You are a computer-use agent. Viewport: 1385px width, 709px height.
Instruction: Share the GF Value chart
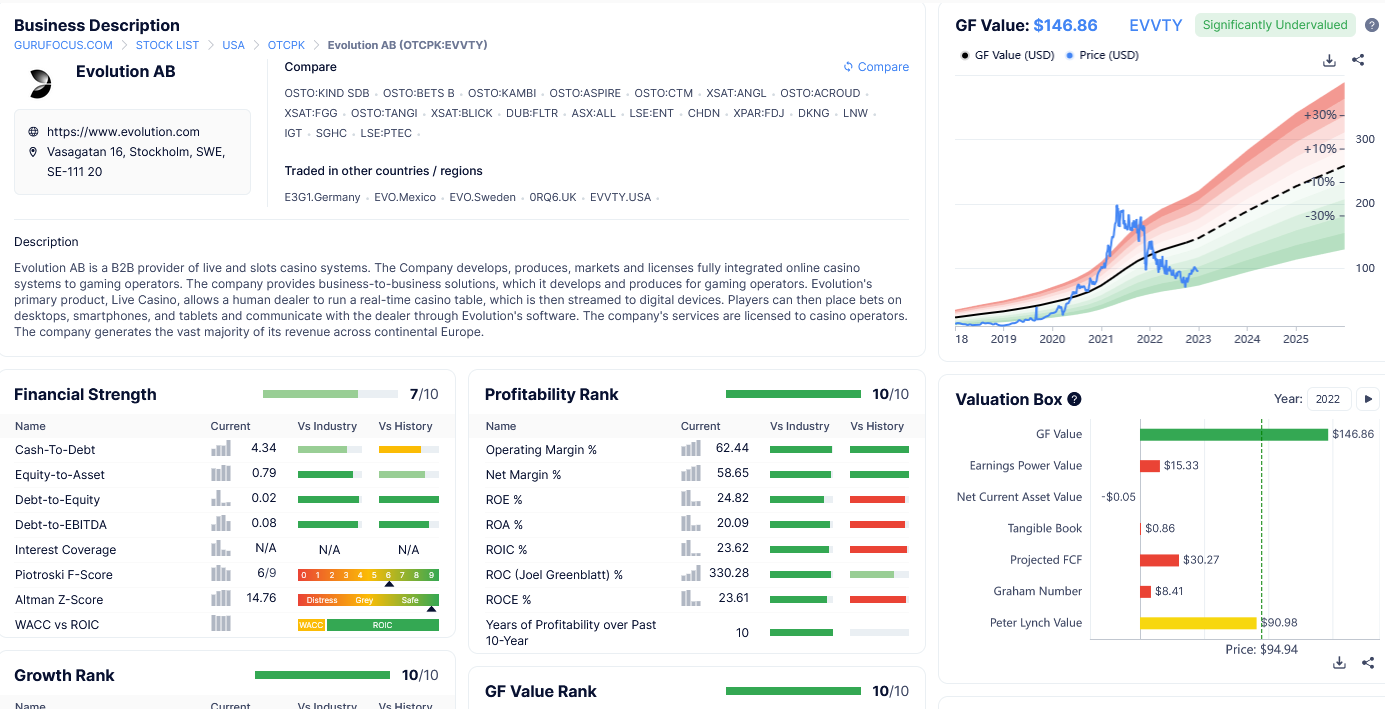point(1358,60)
